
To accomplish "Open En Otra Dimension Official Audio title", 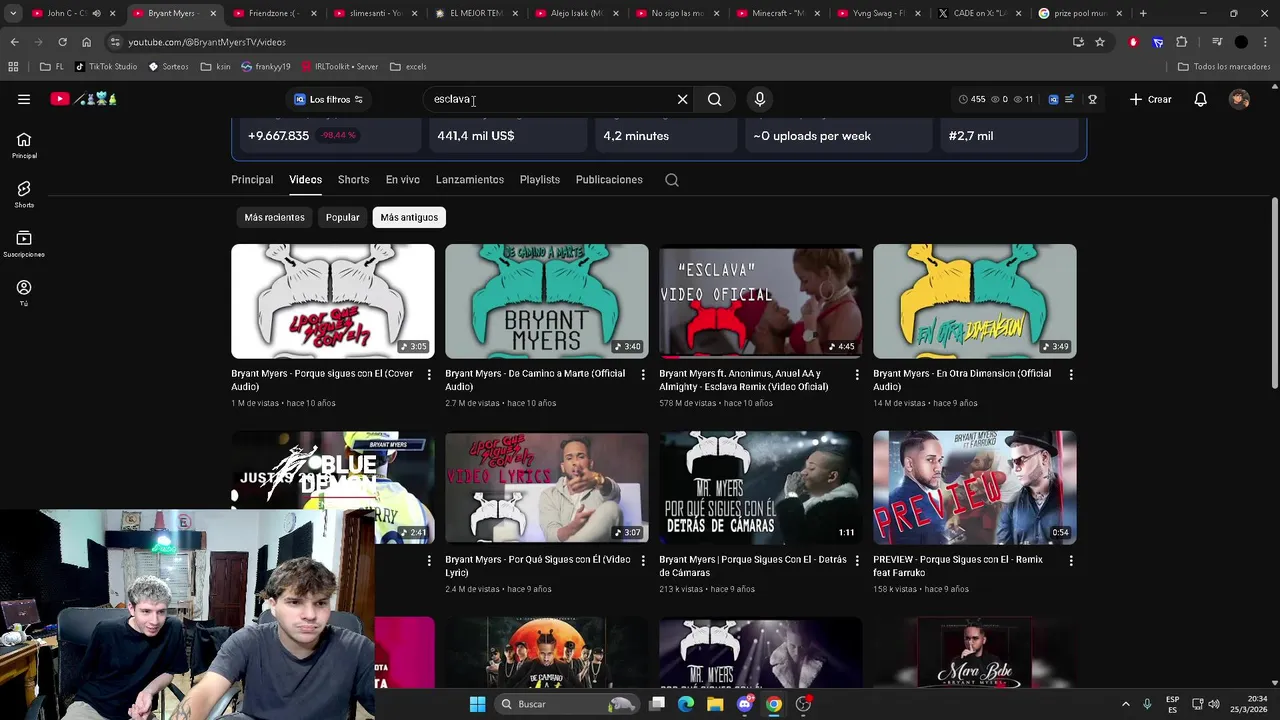I will (962, 380).
